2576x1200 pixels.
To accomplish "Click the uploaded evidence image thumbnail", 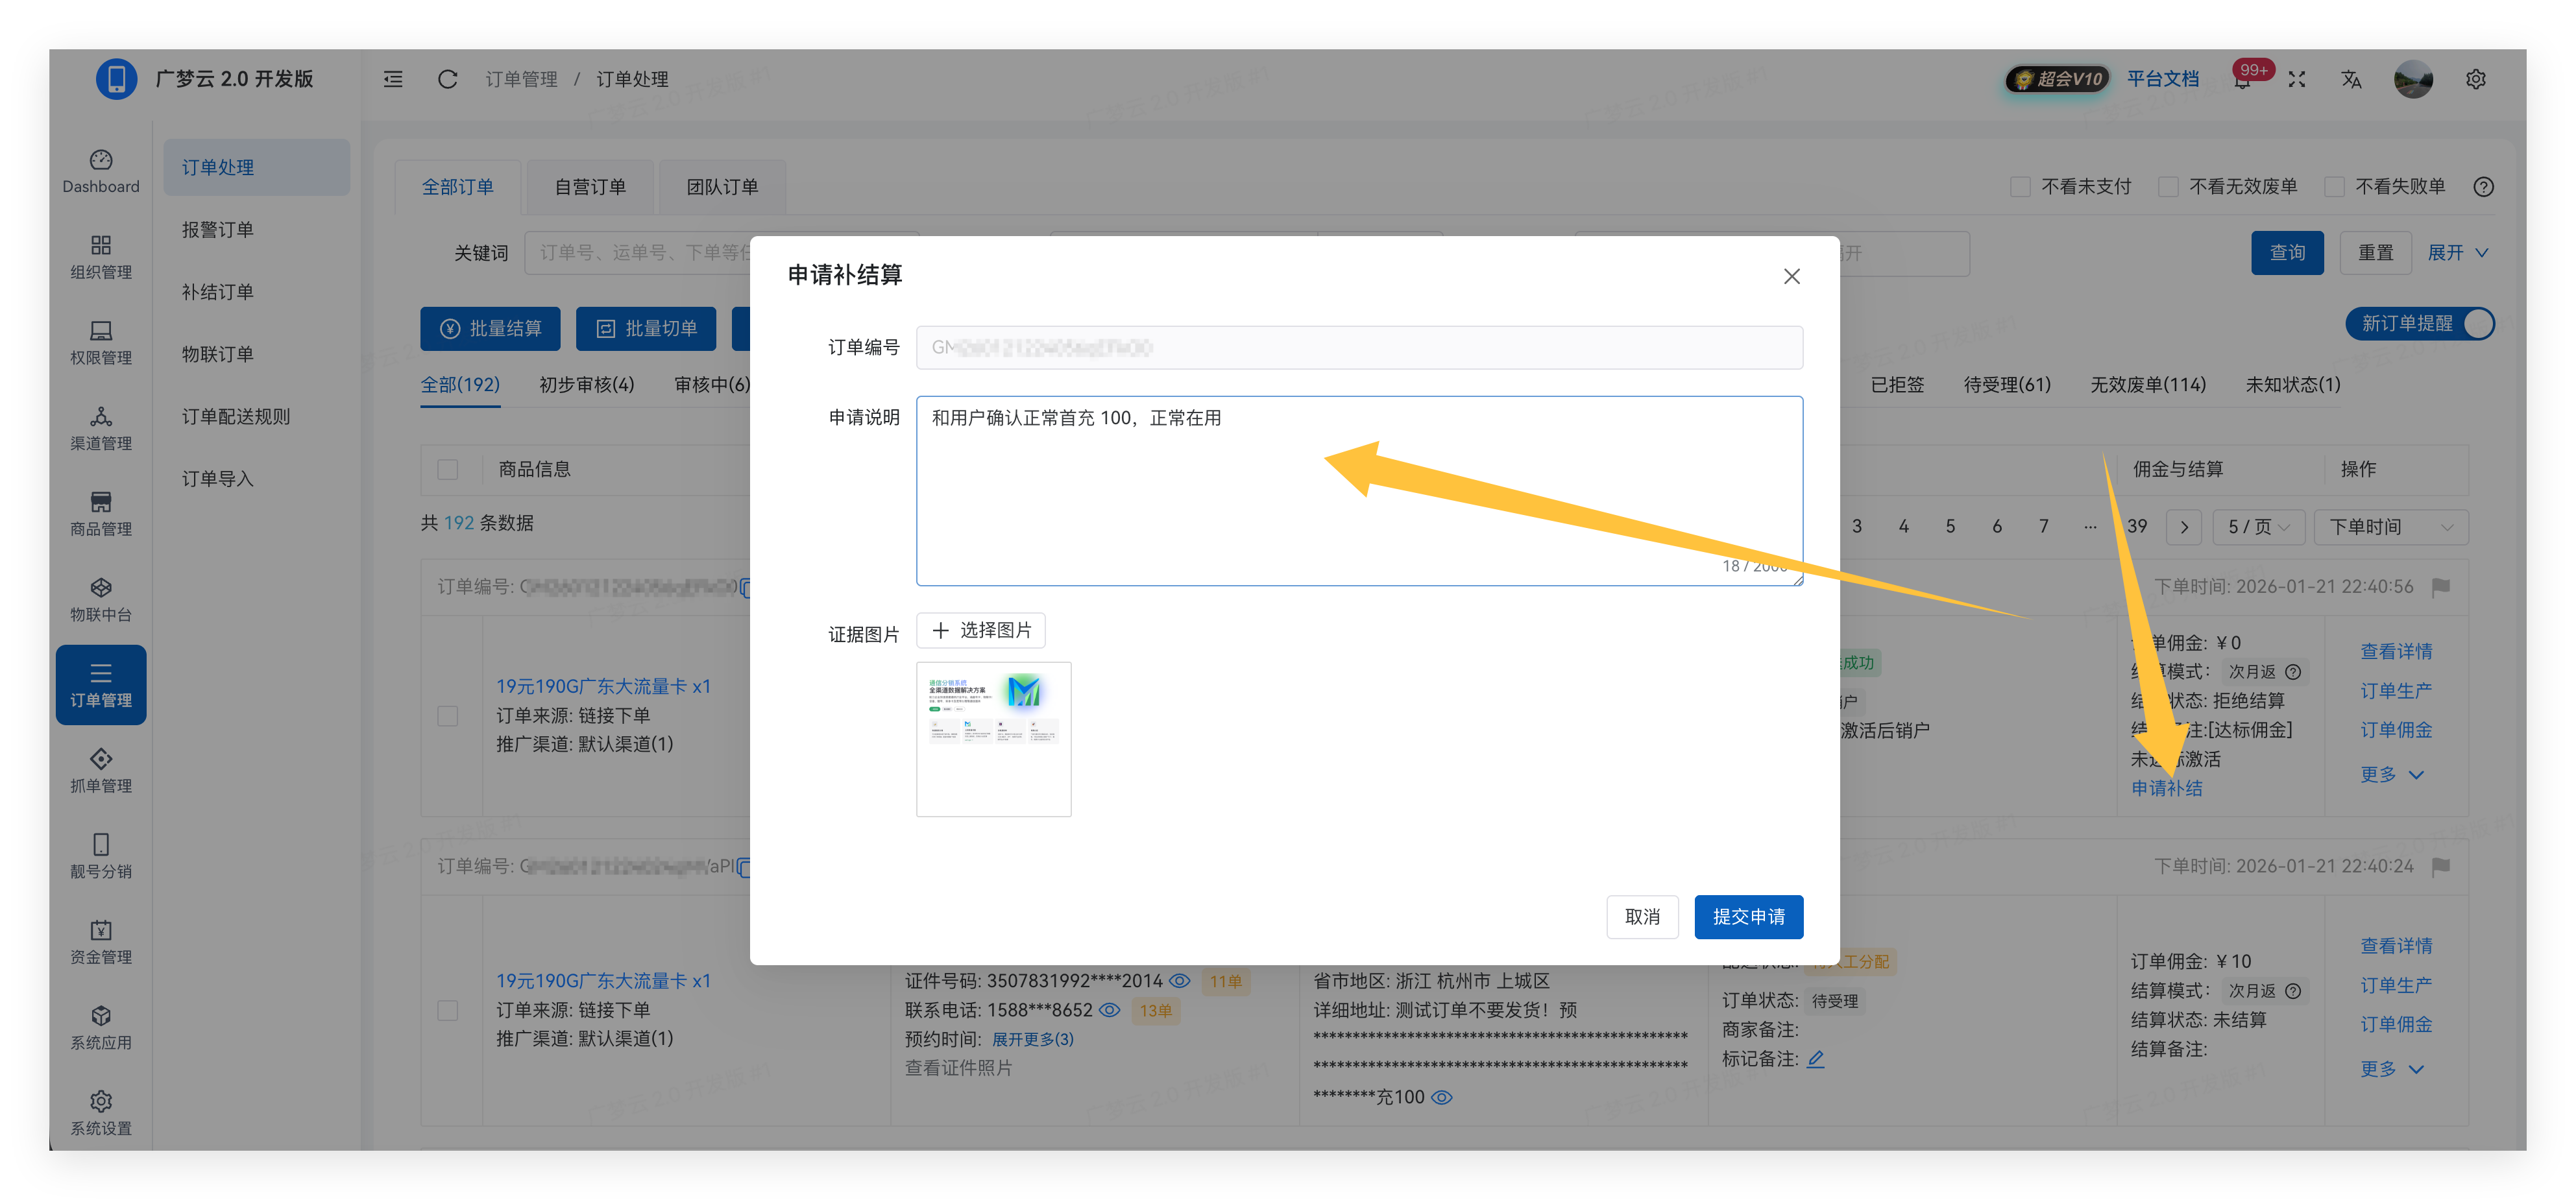I will 993,739.
